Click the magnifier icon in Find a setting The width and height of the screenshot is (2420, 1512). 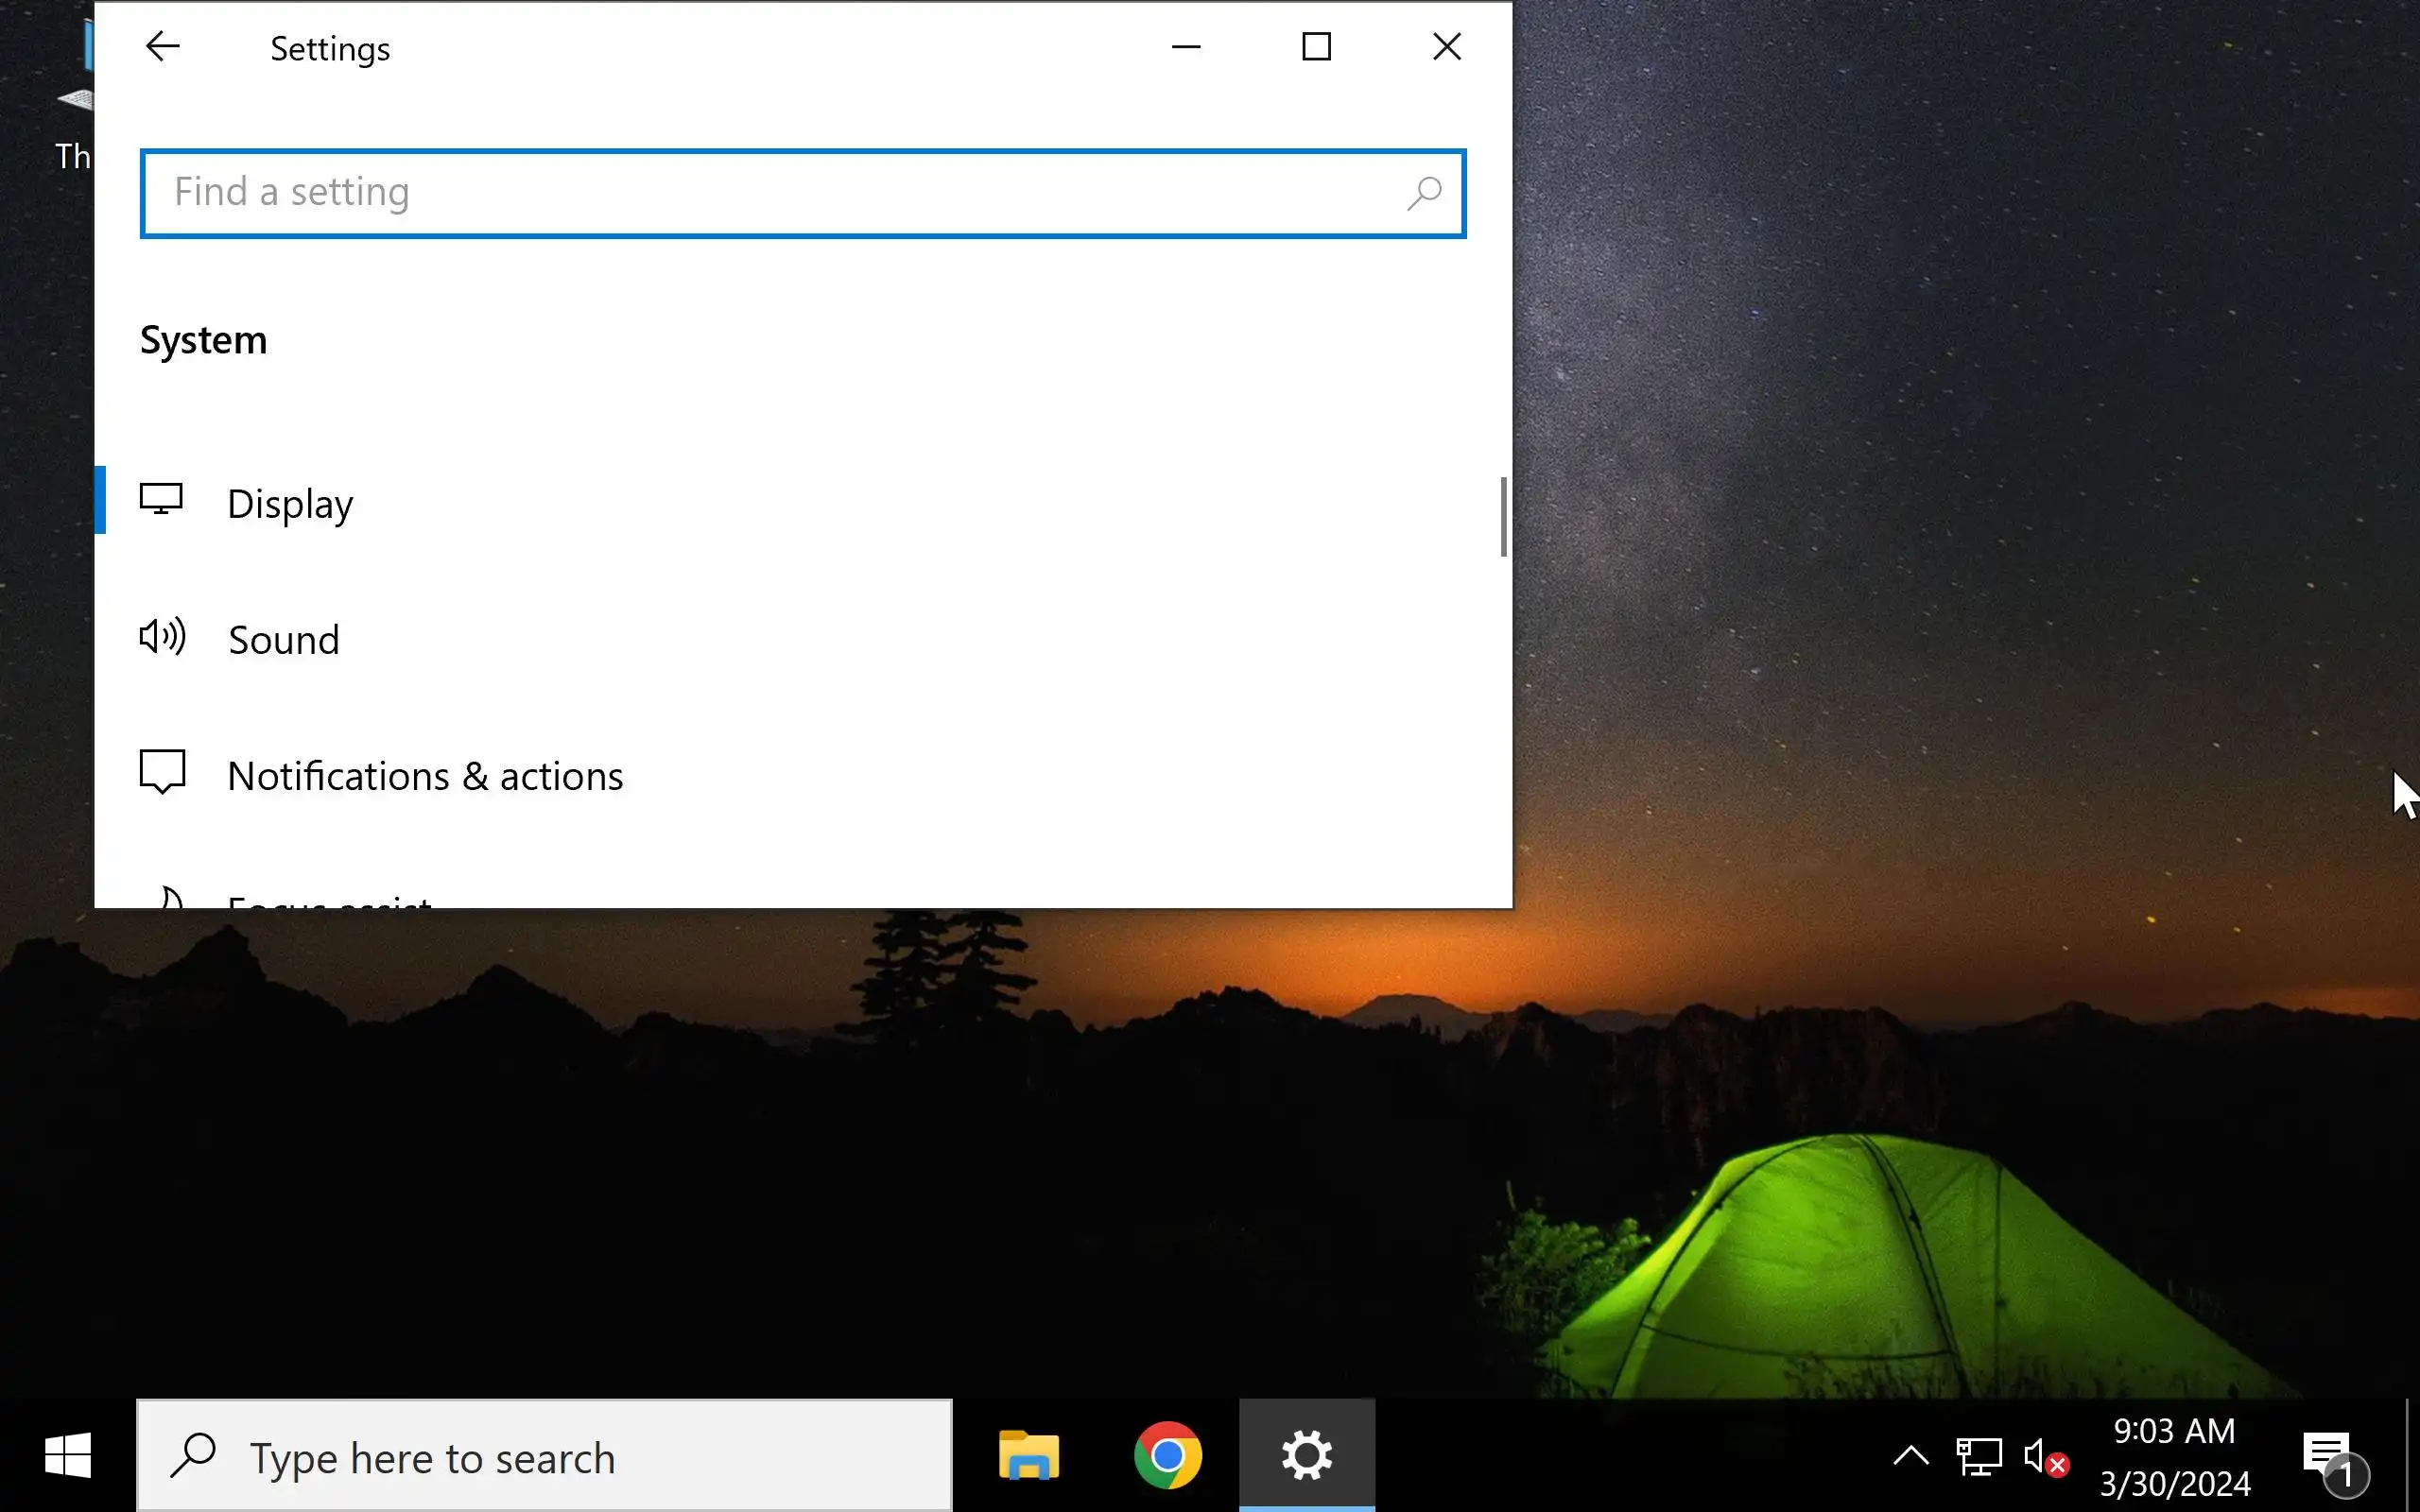(x=1423, y=193)
